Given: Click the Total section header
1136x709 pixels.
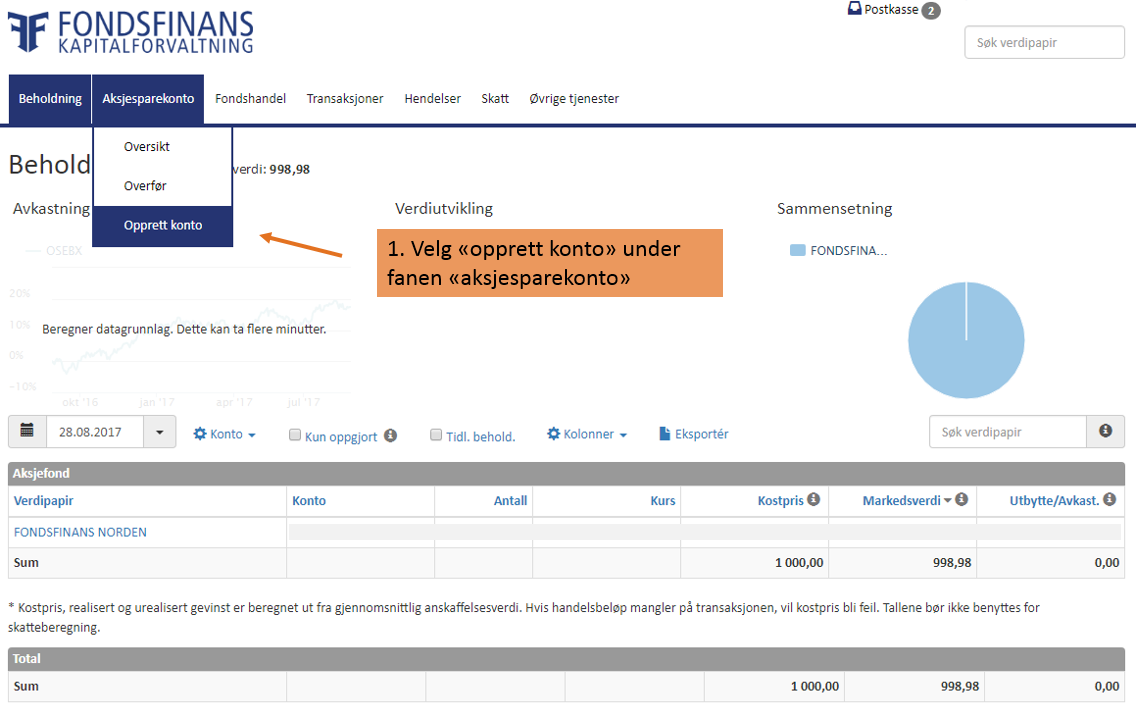Looking at the screenshot, I should [x=567, y=659].
